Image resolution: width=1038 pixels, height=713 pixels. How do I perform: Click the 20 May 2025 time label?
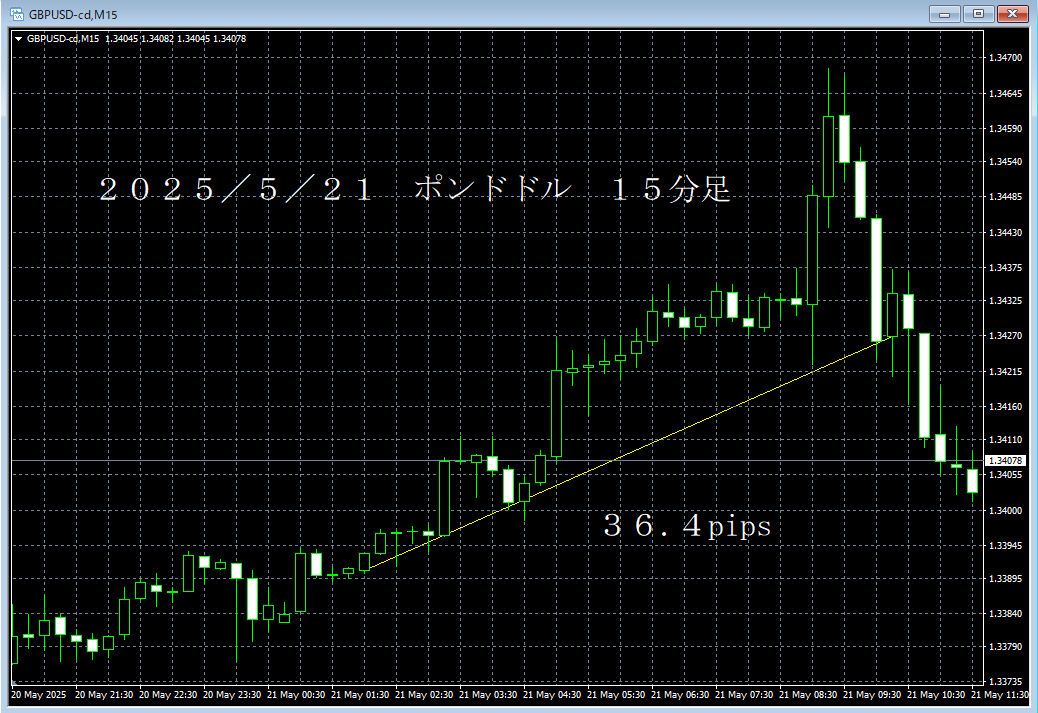point(38,694)
